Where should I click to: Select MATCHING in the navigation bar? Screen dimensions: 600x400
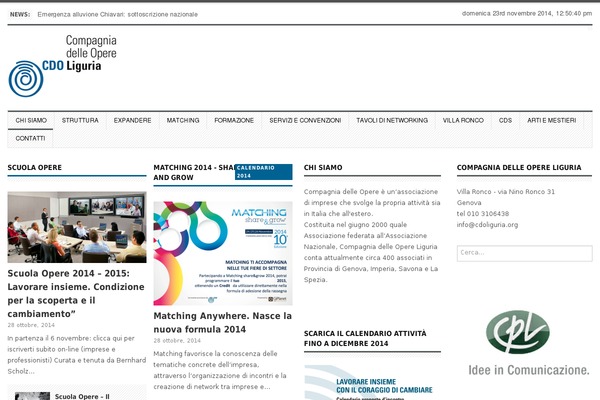pos(183,121)
